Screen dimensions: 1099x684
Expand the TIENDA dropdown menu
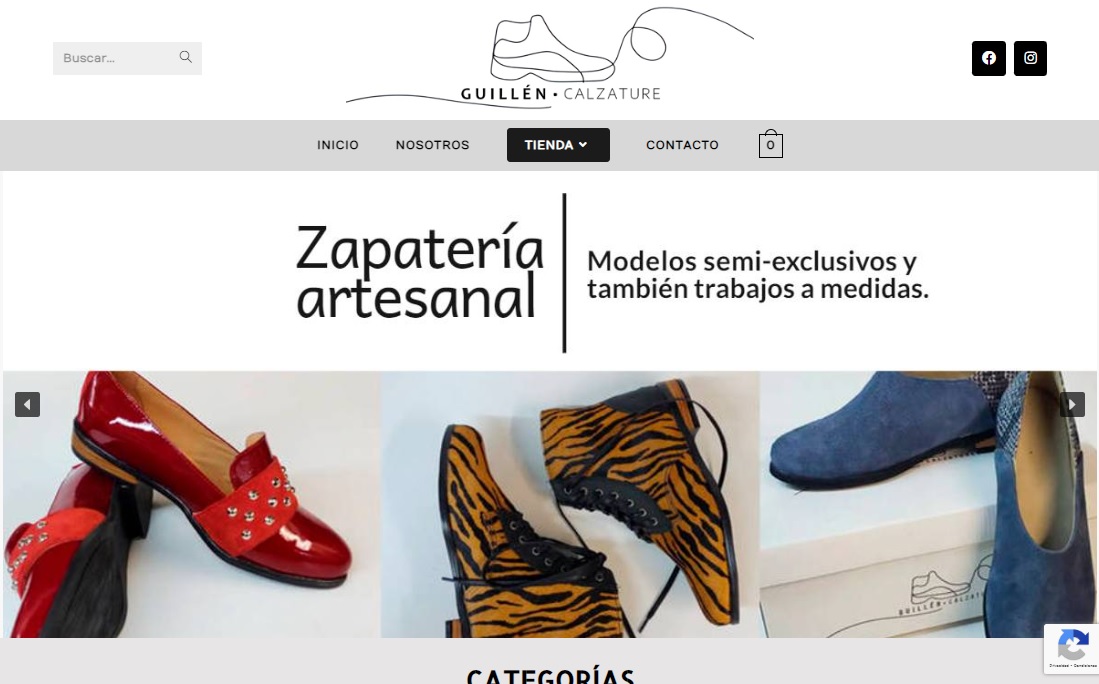[x=558, y=145]
